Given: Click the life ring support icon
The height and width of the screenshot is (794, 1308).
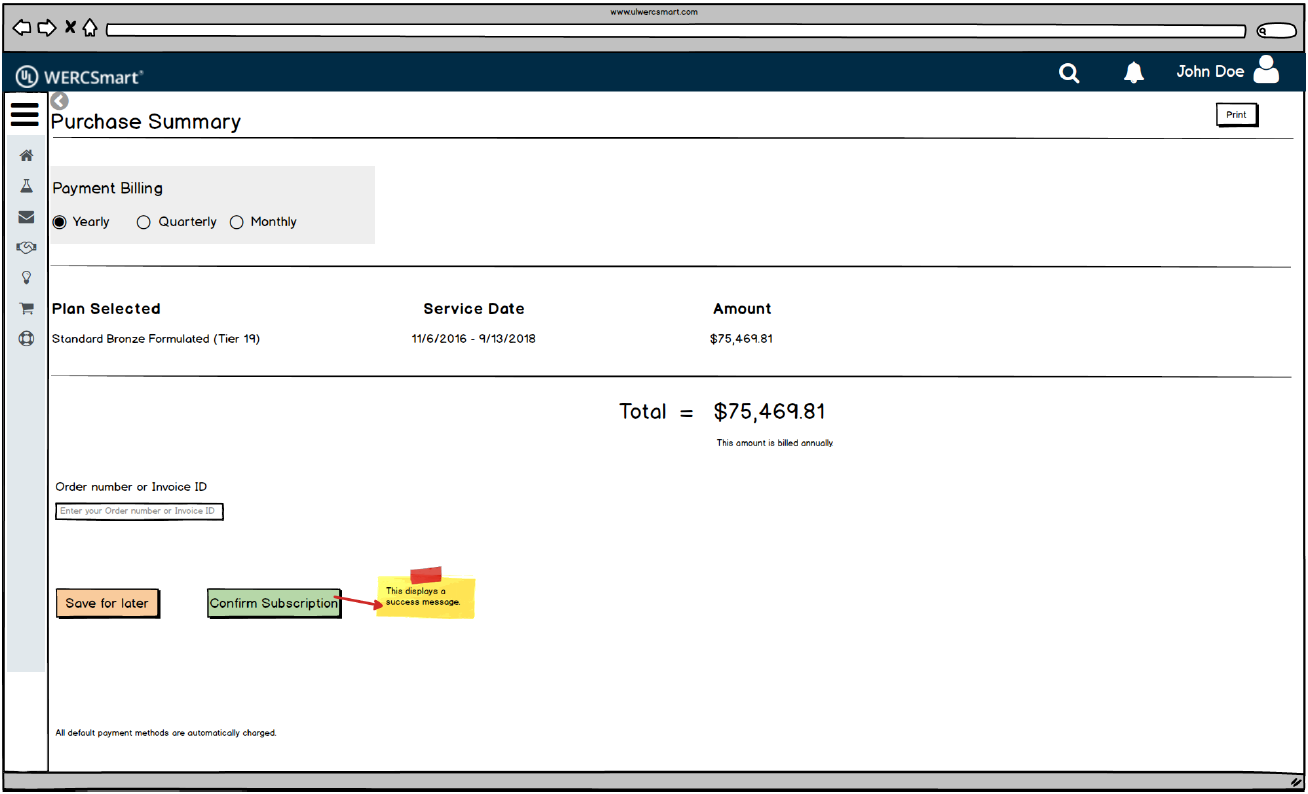Looking at the screenshot, I should [x=27, y=339].
